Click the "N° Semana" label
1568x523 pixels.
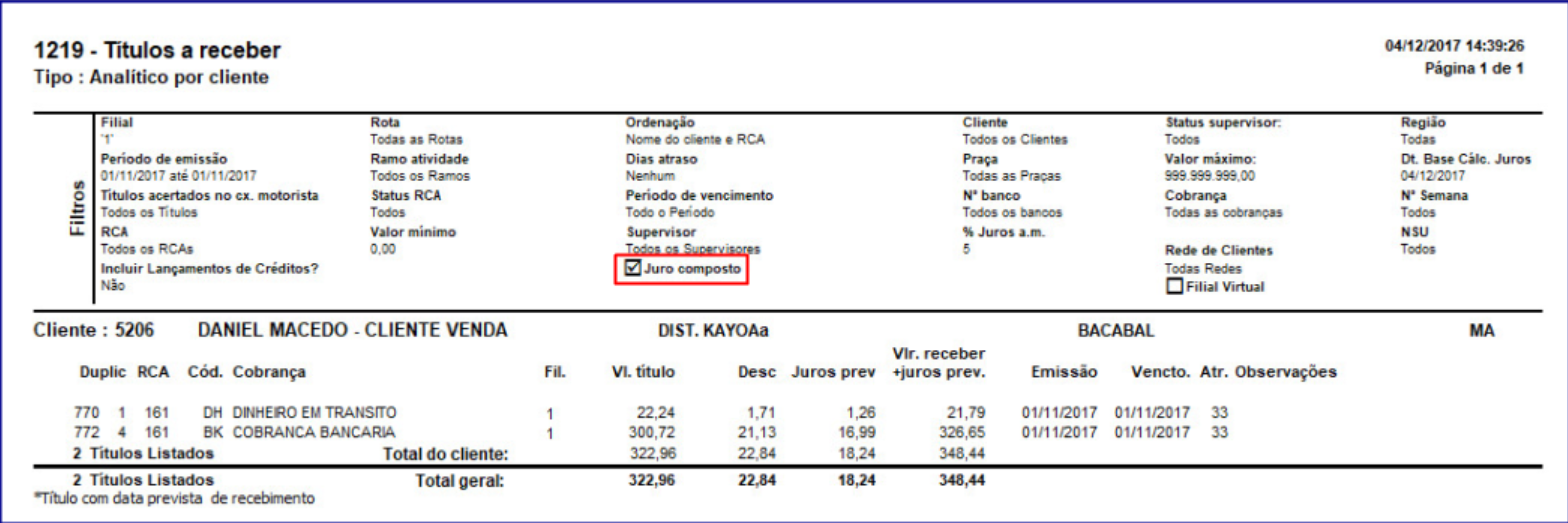coord(1434,196)
